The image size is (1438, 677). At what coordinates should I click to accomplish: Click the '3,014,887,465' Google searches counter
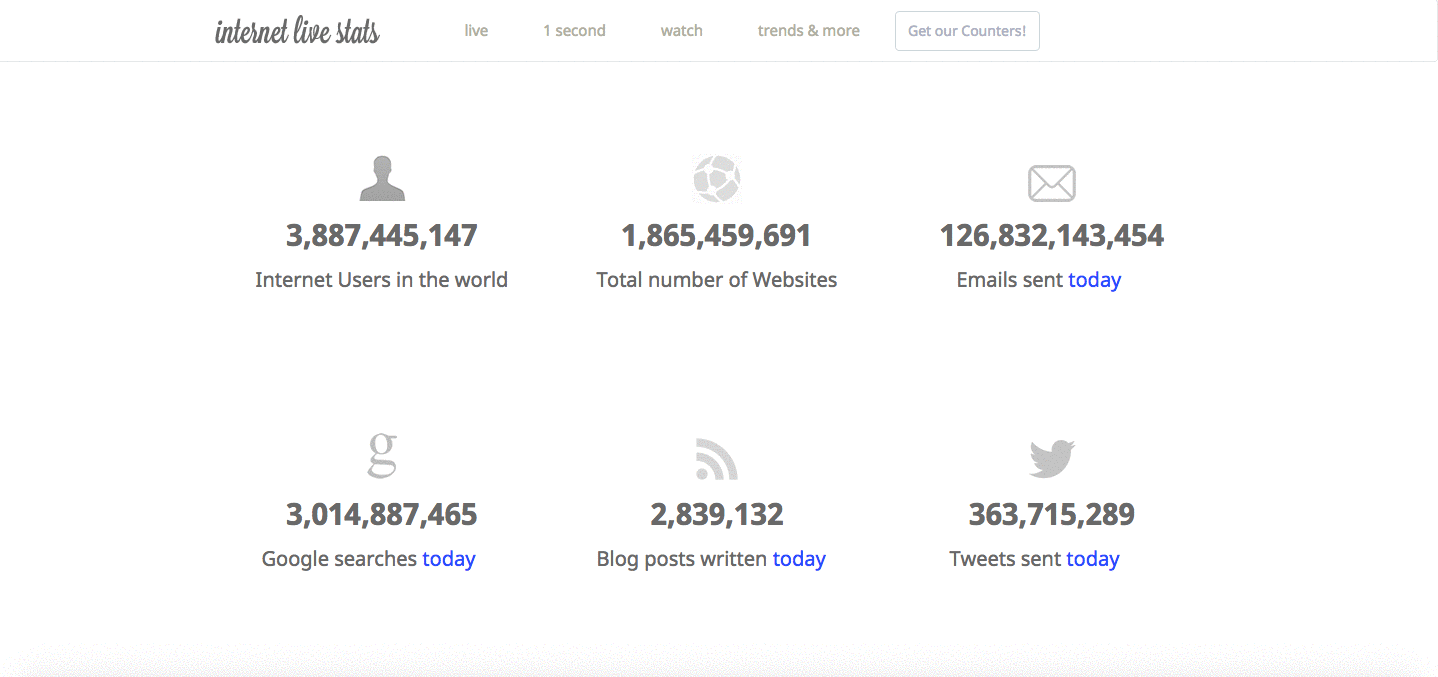[x=382, y=515]
